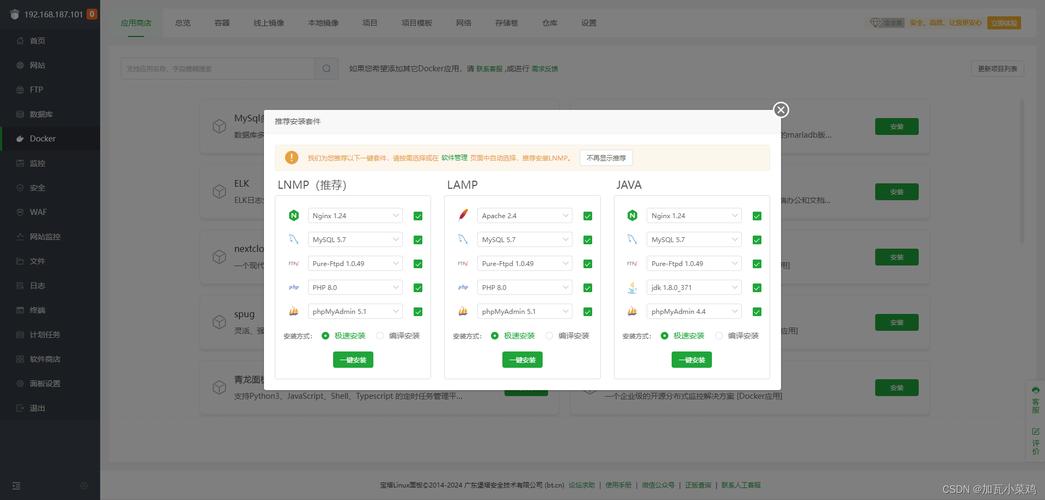Image resolution: width=1045 pixels, height=500 pixels.
Task: Click the sidebar collapse icon at bottom left
Action: pos(16,486)
